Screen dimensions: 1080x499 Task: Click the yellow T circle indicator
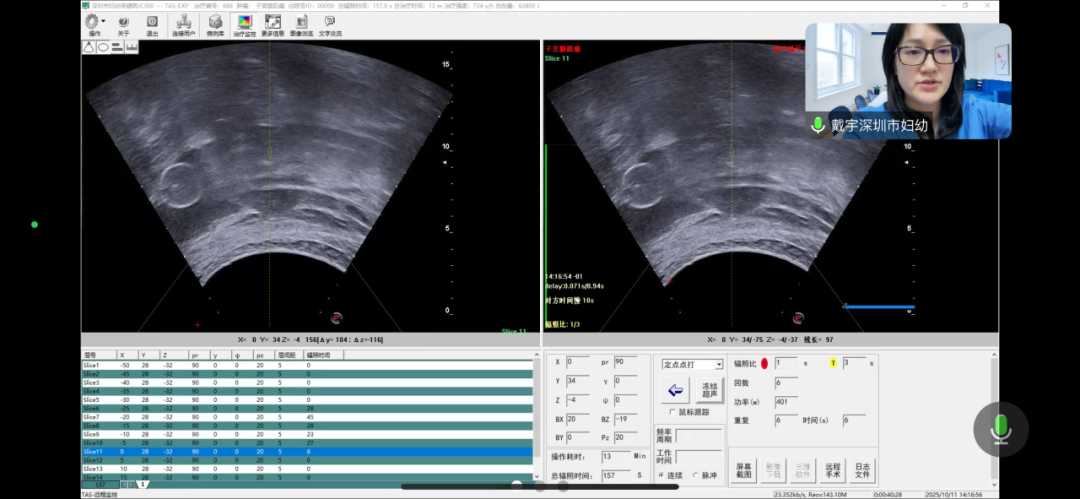(x=833, y=363)
